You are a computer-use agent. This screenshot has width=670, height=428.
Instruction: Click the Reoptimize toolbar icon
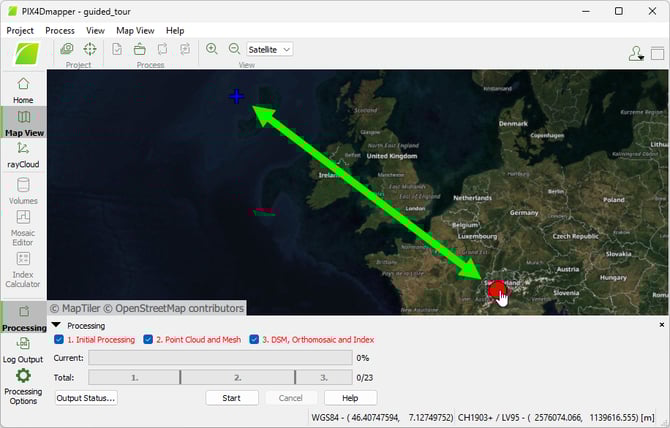click(x=162, y=49)
